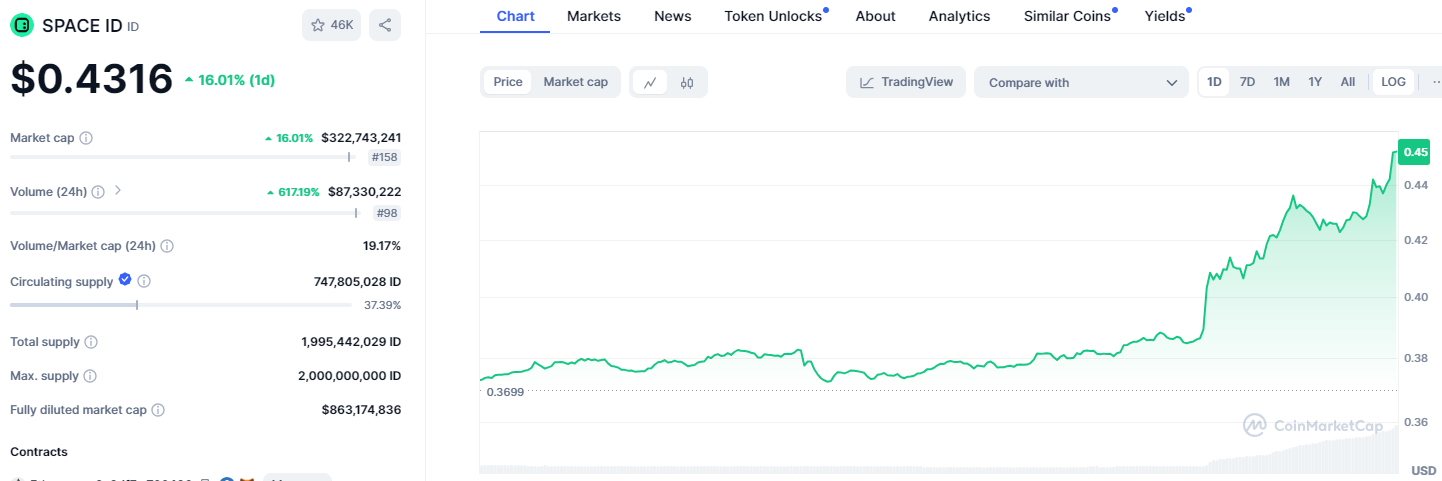Open the News tab

pyautogui.click(x=672, y=16)
